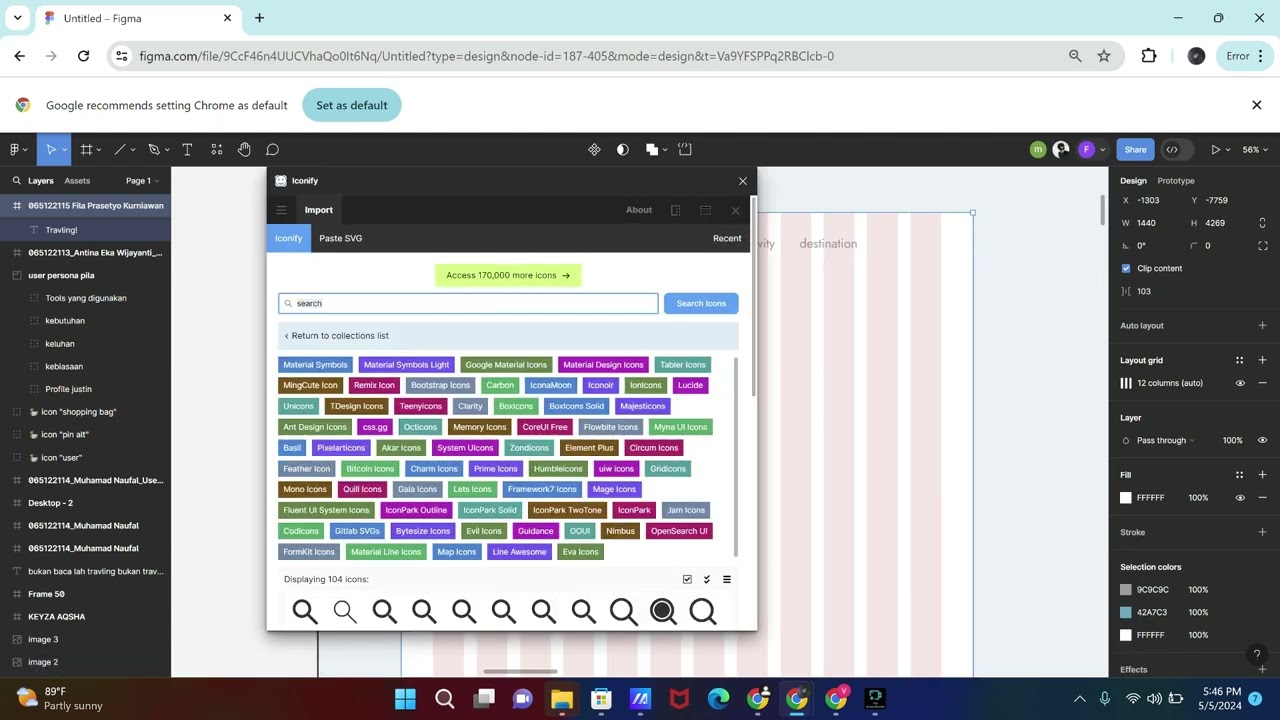The height and width of the screenshot is (720, 1280).
Task: Open the Pass through blend dropdown
Action: [1165, 440]
